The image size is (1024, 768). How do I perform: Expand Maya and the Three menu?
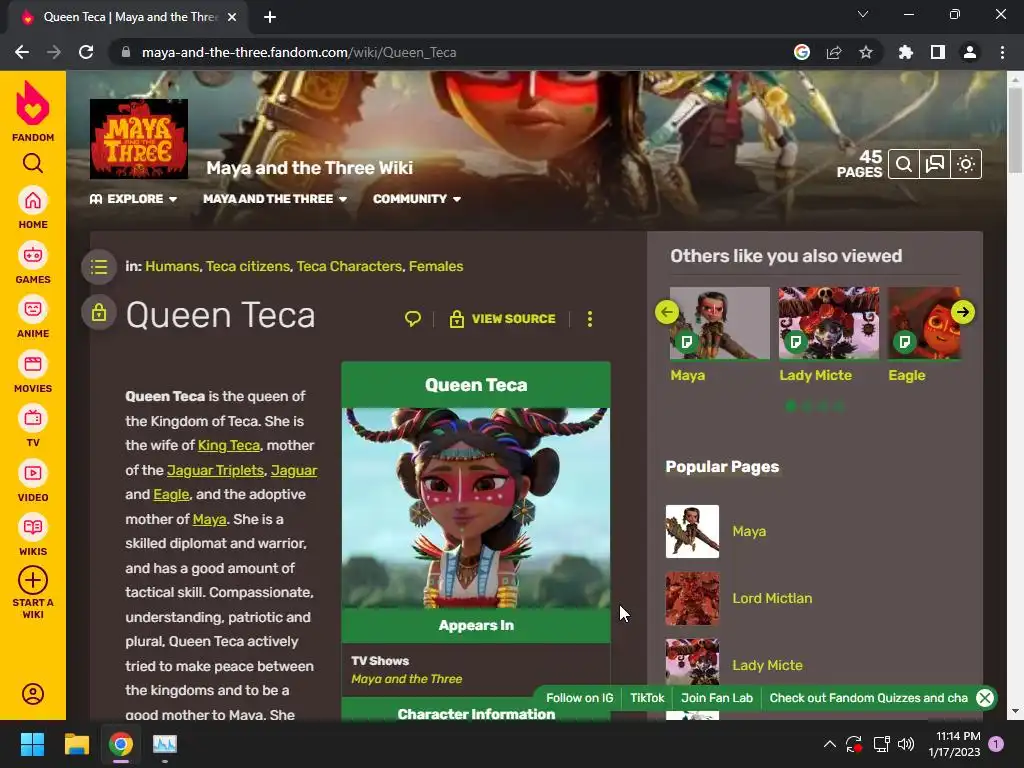(275, 199)
